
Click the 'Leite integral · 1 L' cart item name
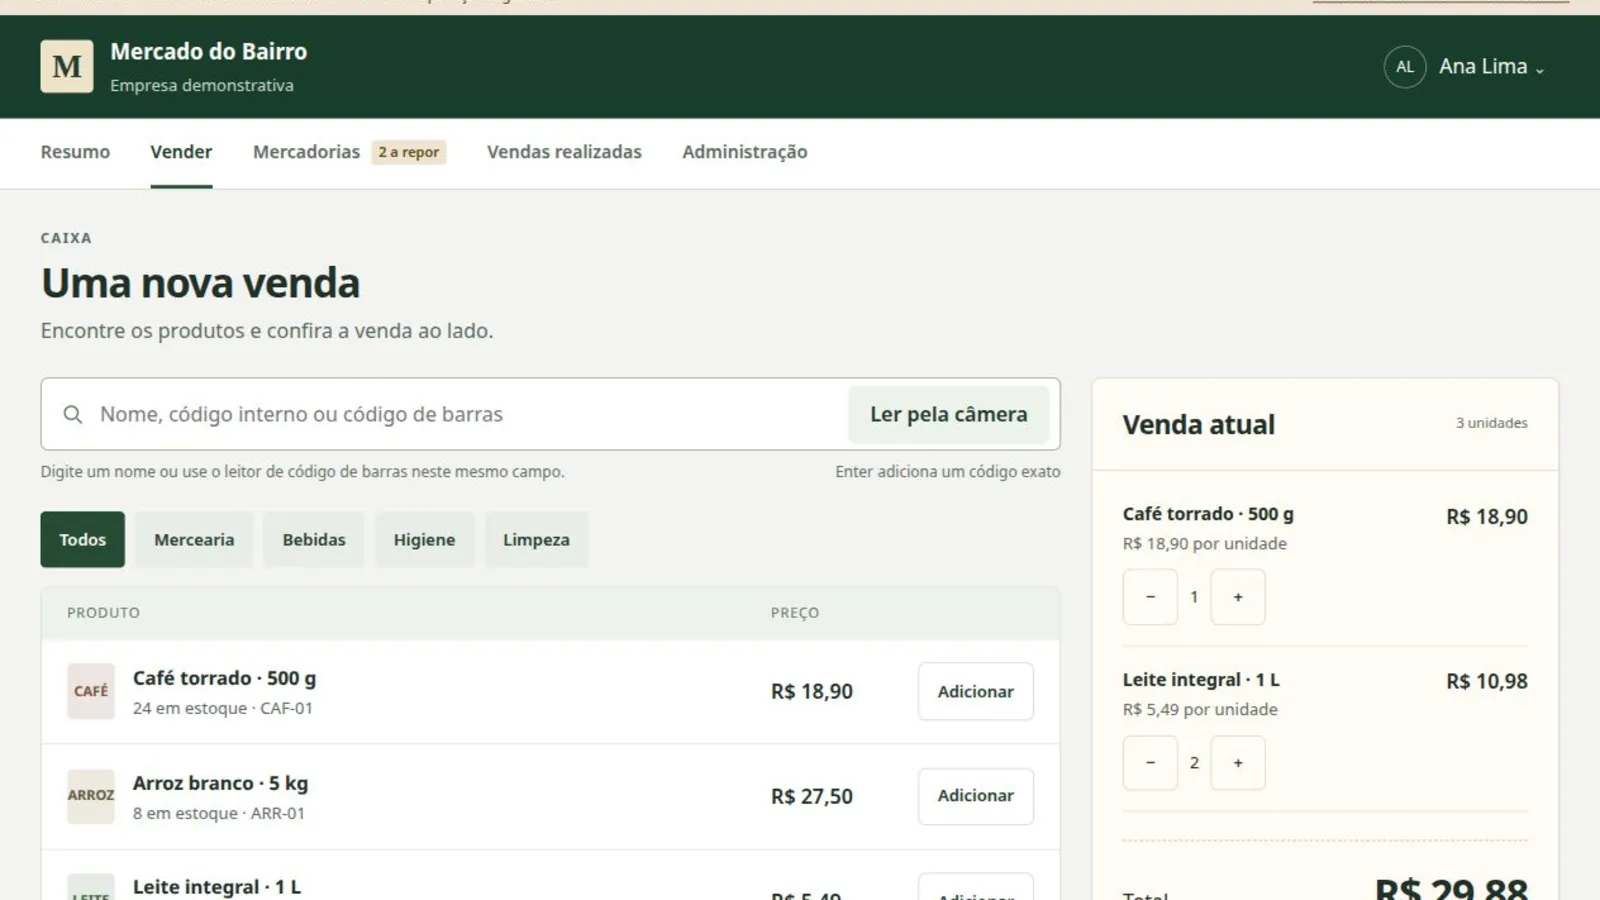click(1201, 680)
